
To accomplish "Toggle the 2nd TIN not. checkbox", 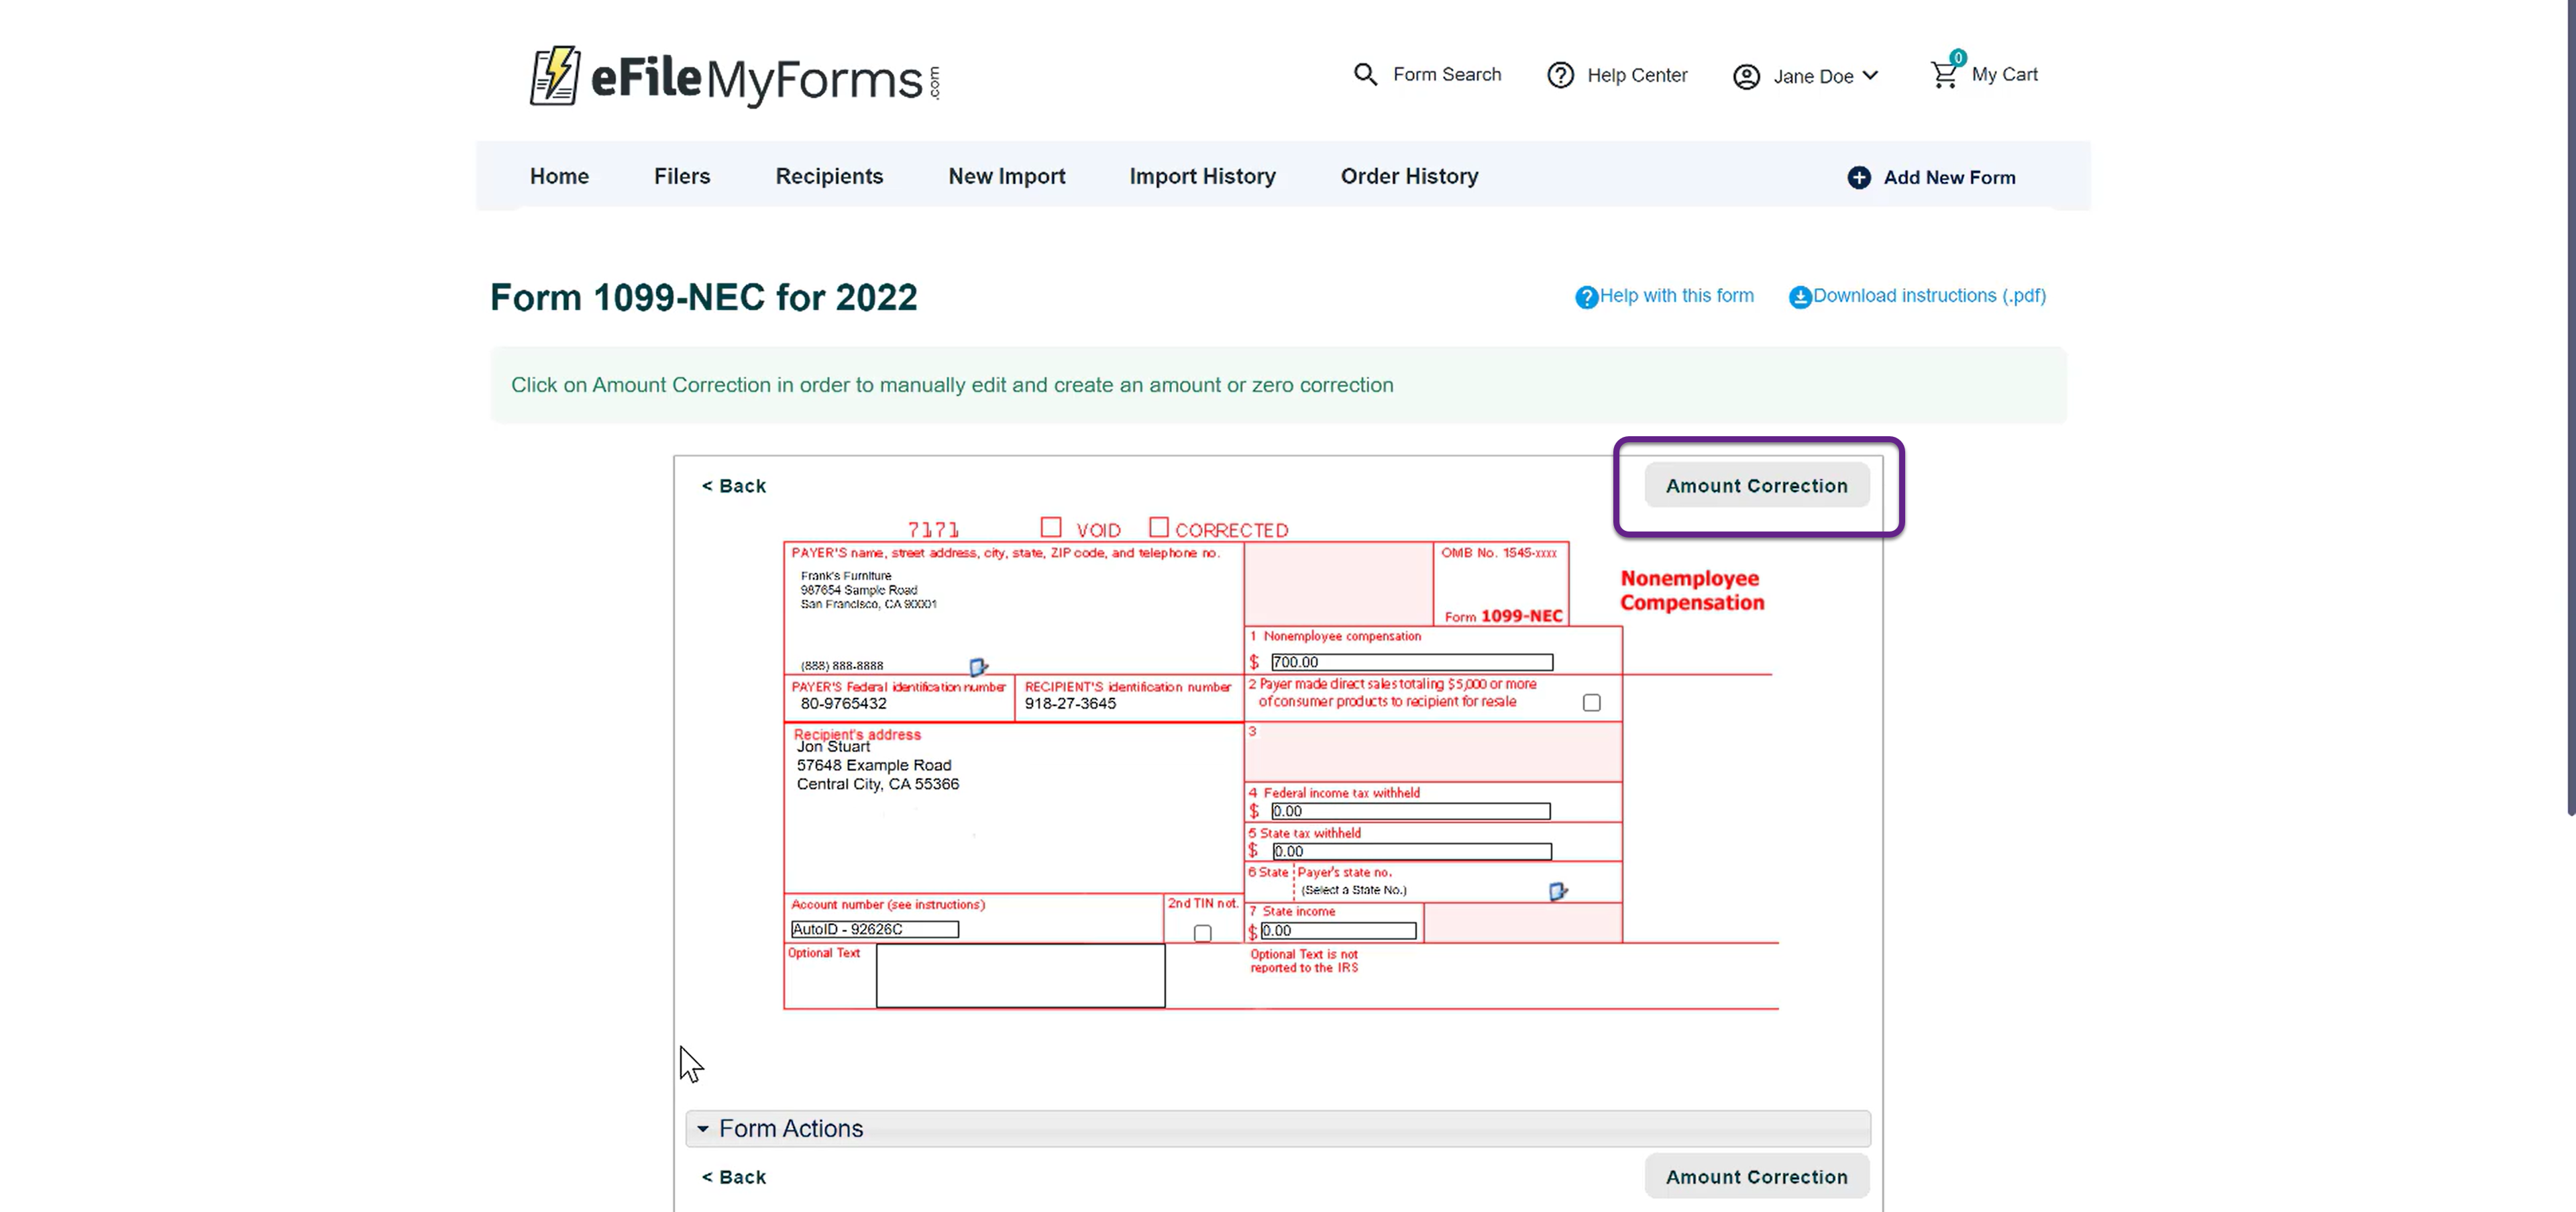I will [x=1202, y=933].
